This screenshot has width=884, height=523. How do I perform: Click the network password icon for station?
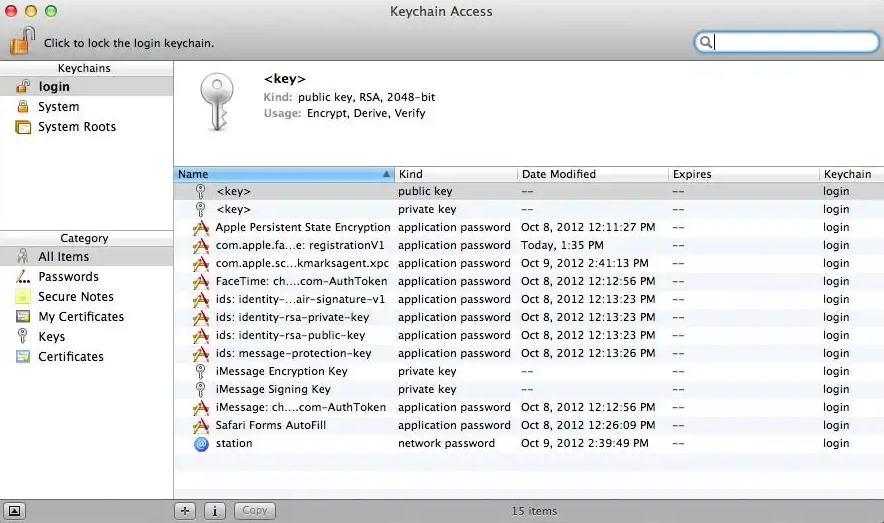coord(201,443)
